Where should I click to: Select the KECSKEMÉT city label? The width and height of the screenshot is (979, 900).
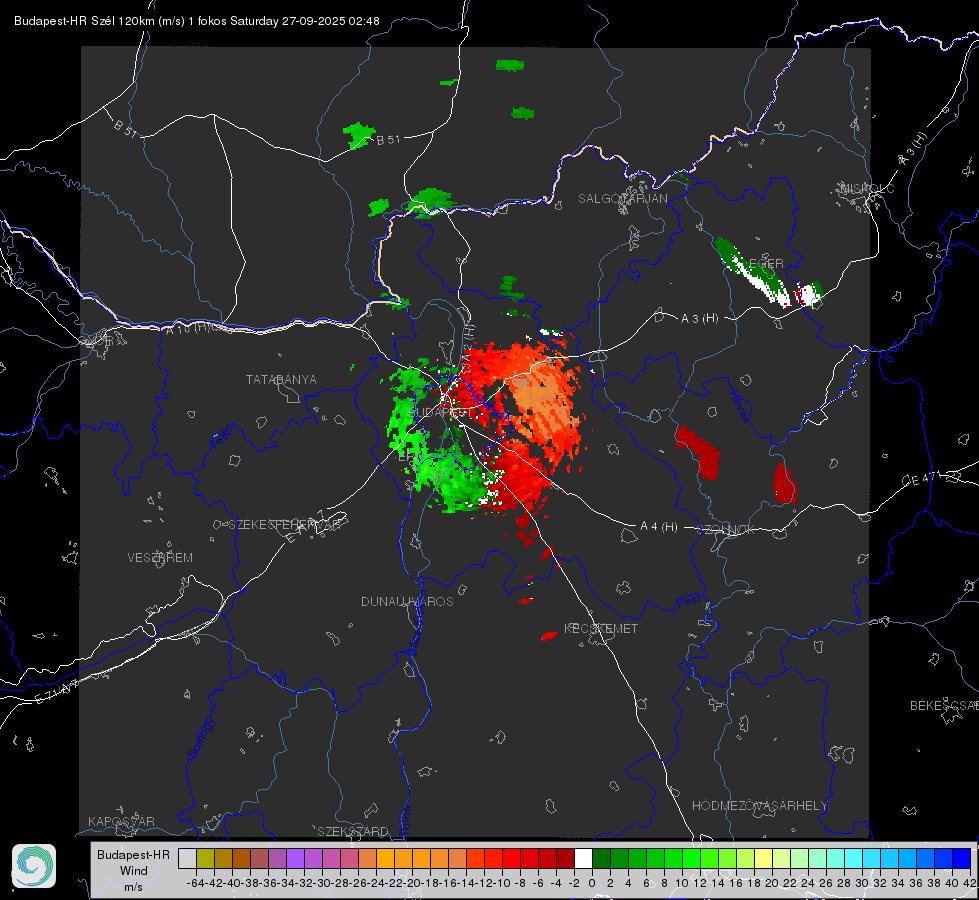coord(601,629)
